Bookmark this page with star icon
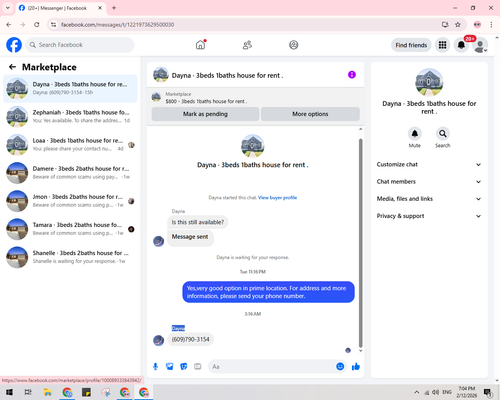The height and width of the screenshot is (400, 500). coord(458,25)
